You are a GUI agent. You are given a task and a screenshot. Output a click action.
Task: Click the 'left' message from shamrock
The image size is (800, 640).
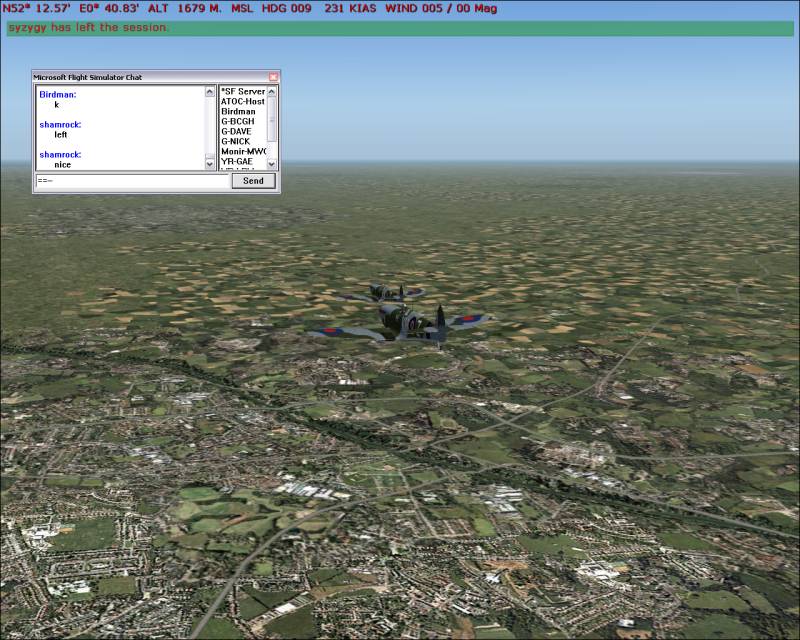(x=61, y=135)
